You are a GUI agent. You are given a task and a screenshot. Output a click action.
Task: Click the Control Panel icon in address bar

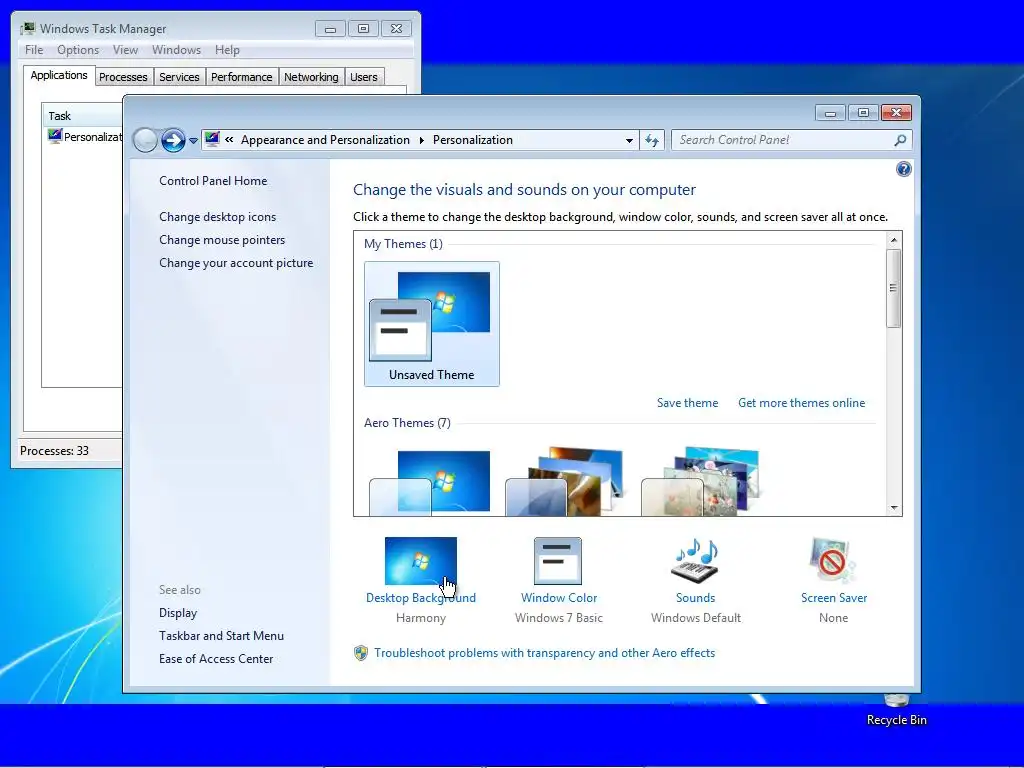tap(212, 139)
